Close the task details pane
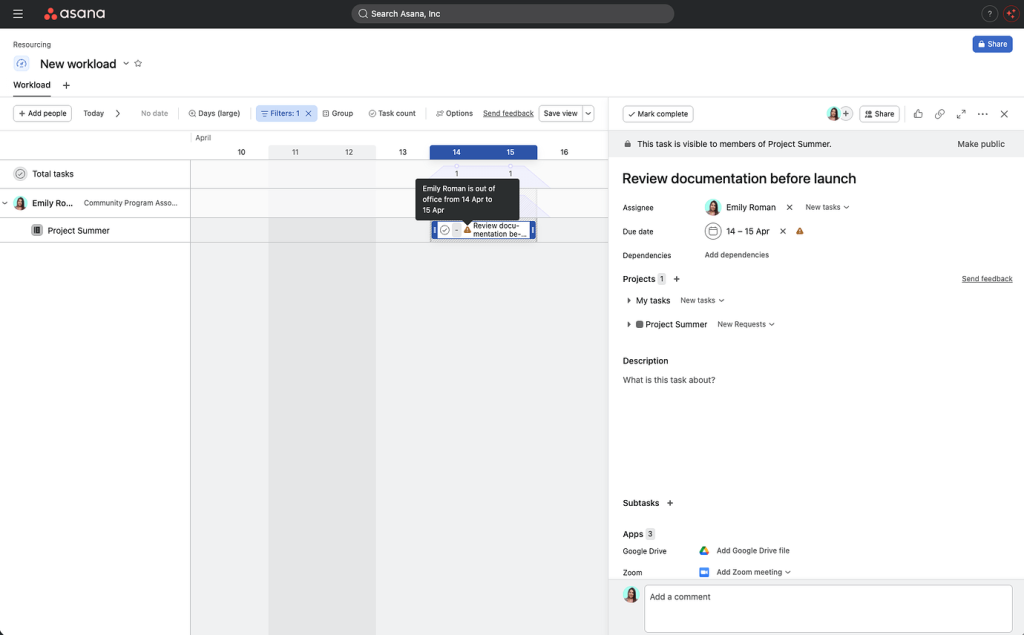 (x=1004, y=114)
